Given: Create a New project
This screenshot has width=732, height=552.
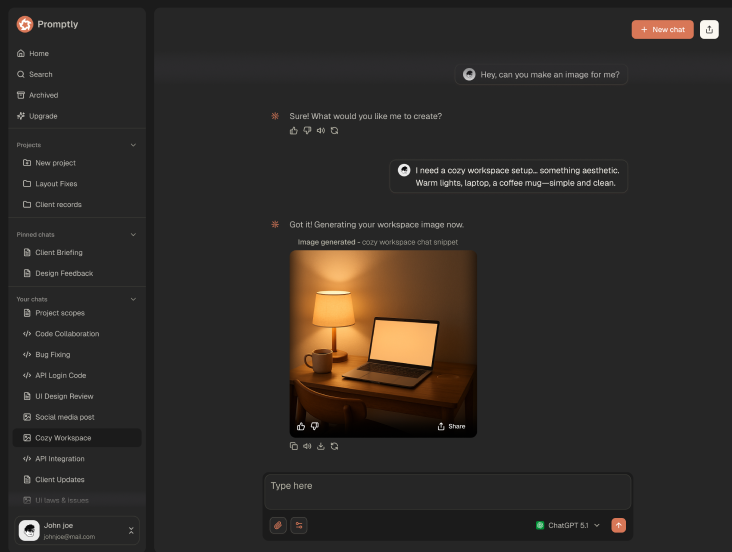Looking at the screenshot, I should 55,163.
